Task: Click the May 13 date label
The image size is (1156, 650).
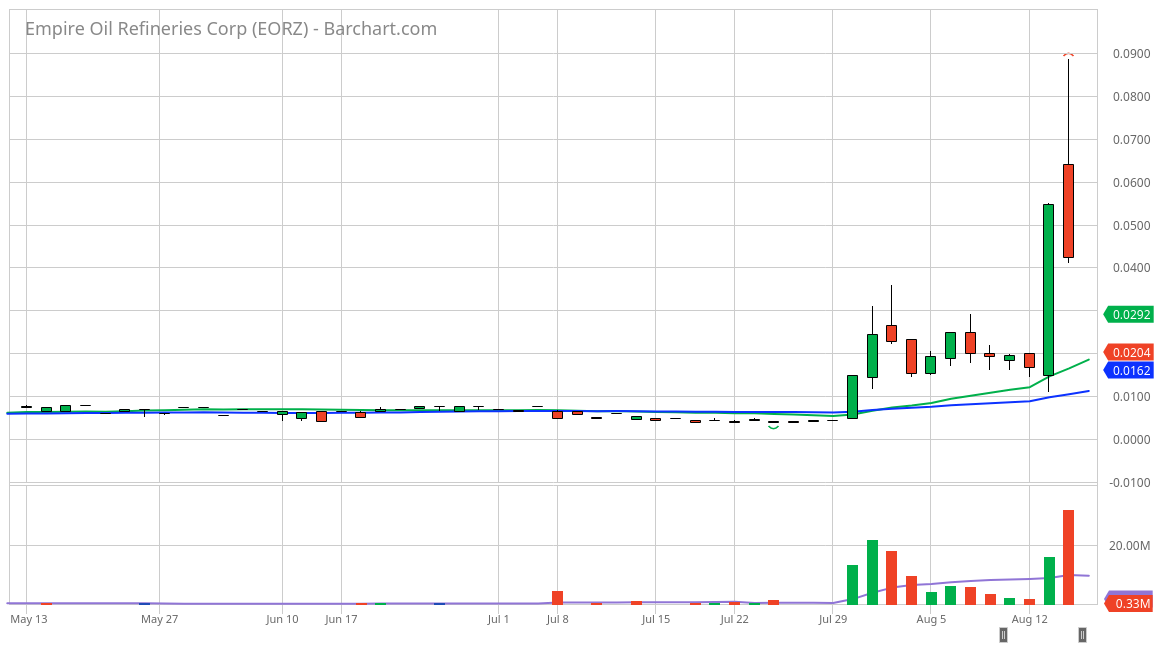Action: pos(29,619)
